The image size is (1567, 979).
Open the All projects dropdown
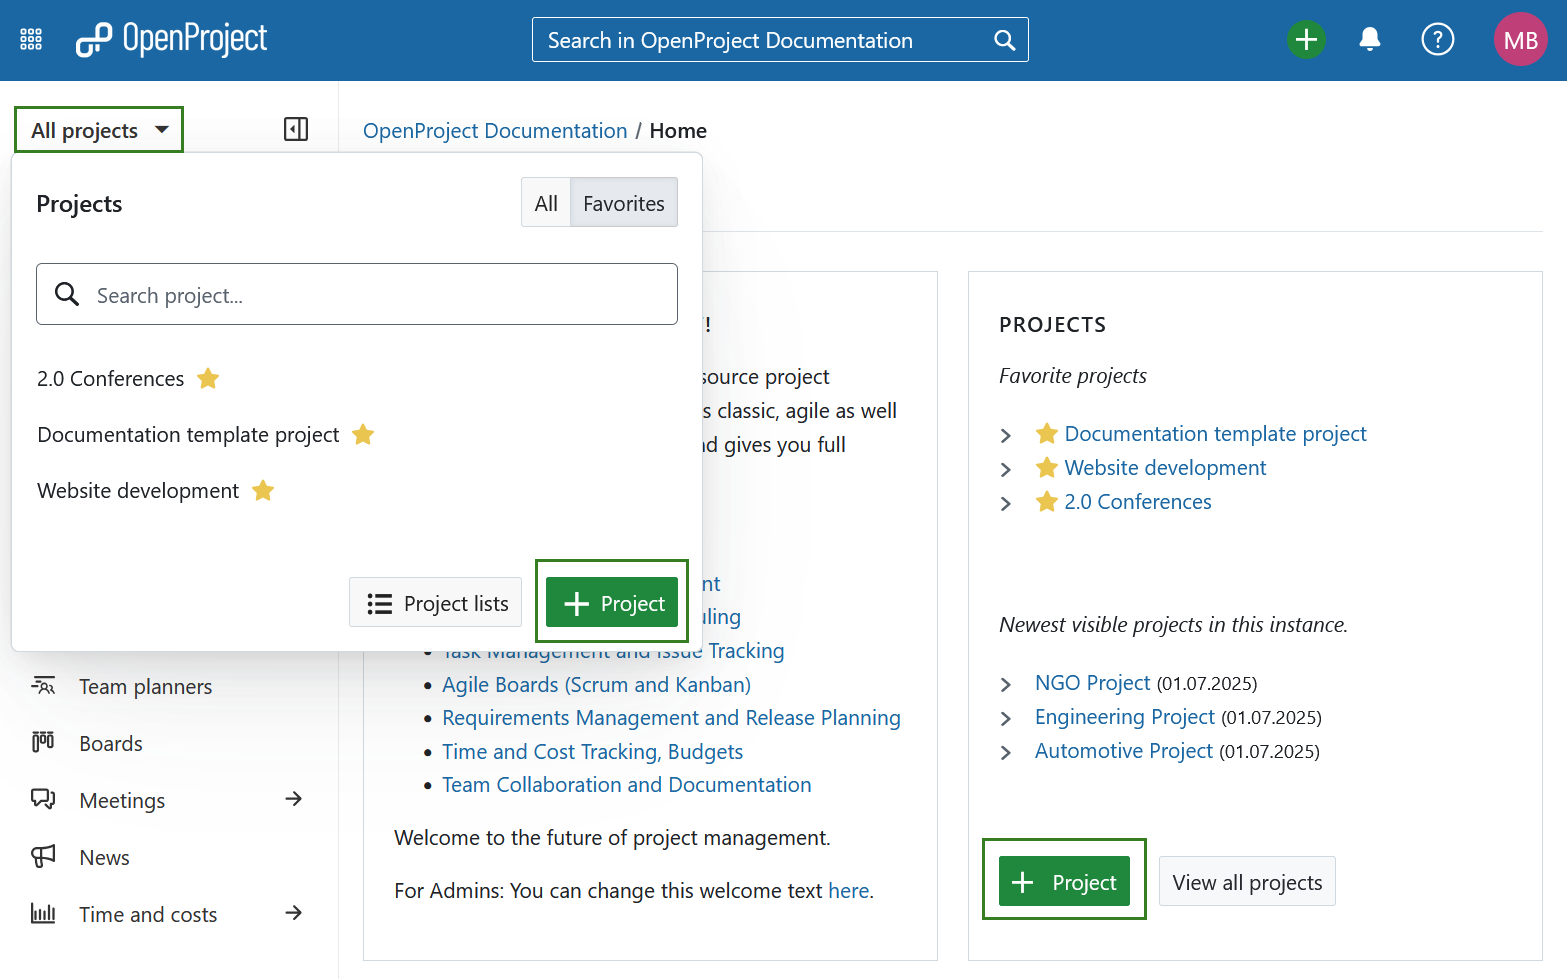pos(99,130)
